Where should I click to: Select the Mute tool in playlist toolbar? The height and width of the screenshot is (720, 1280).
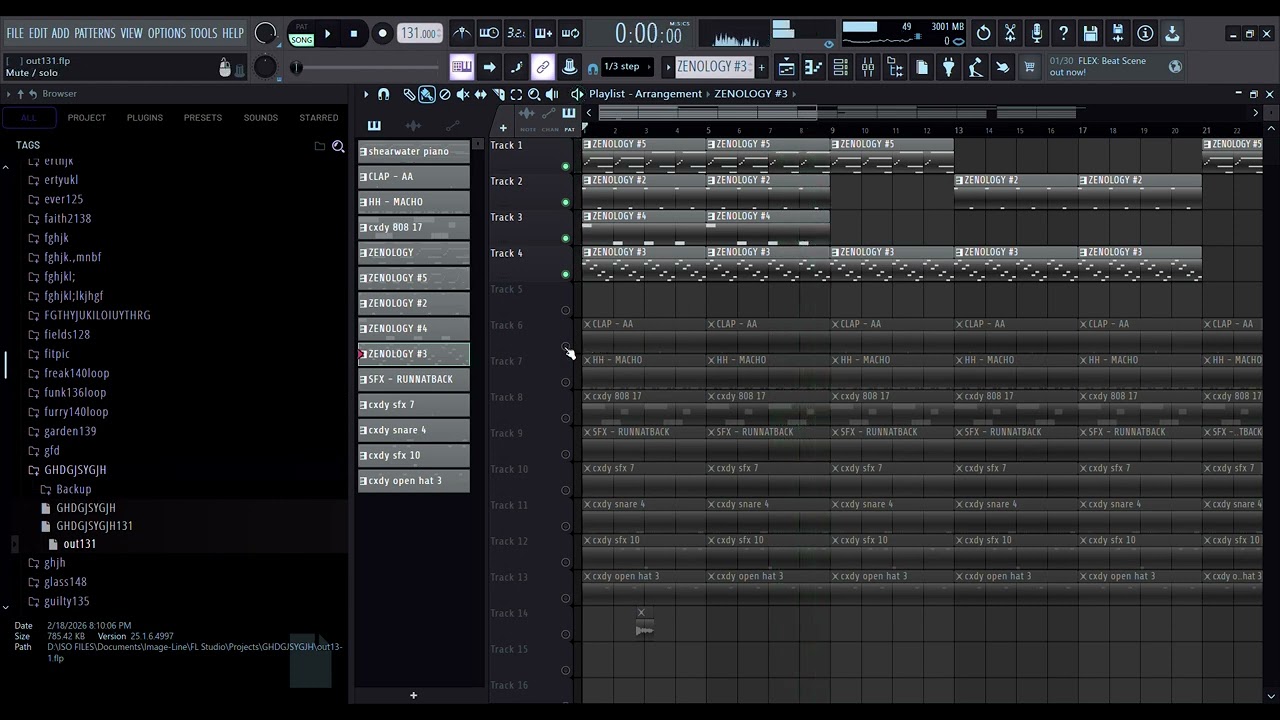[463, 94]
